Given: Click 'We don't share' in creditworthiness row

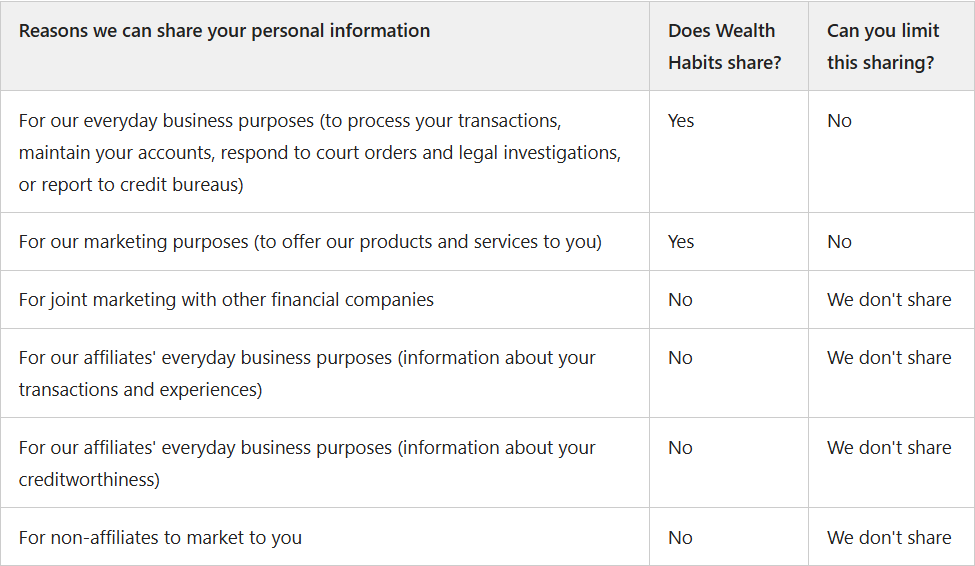Looking at the screenshot, I should [x=889, y=448].
